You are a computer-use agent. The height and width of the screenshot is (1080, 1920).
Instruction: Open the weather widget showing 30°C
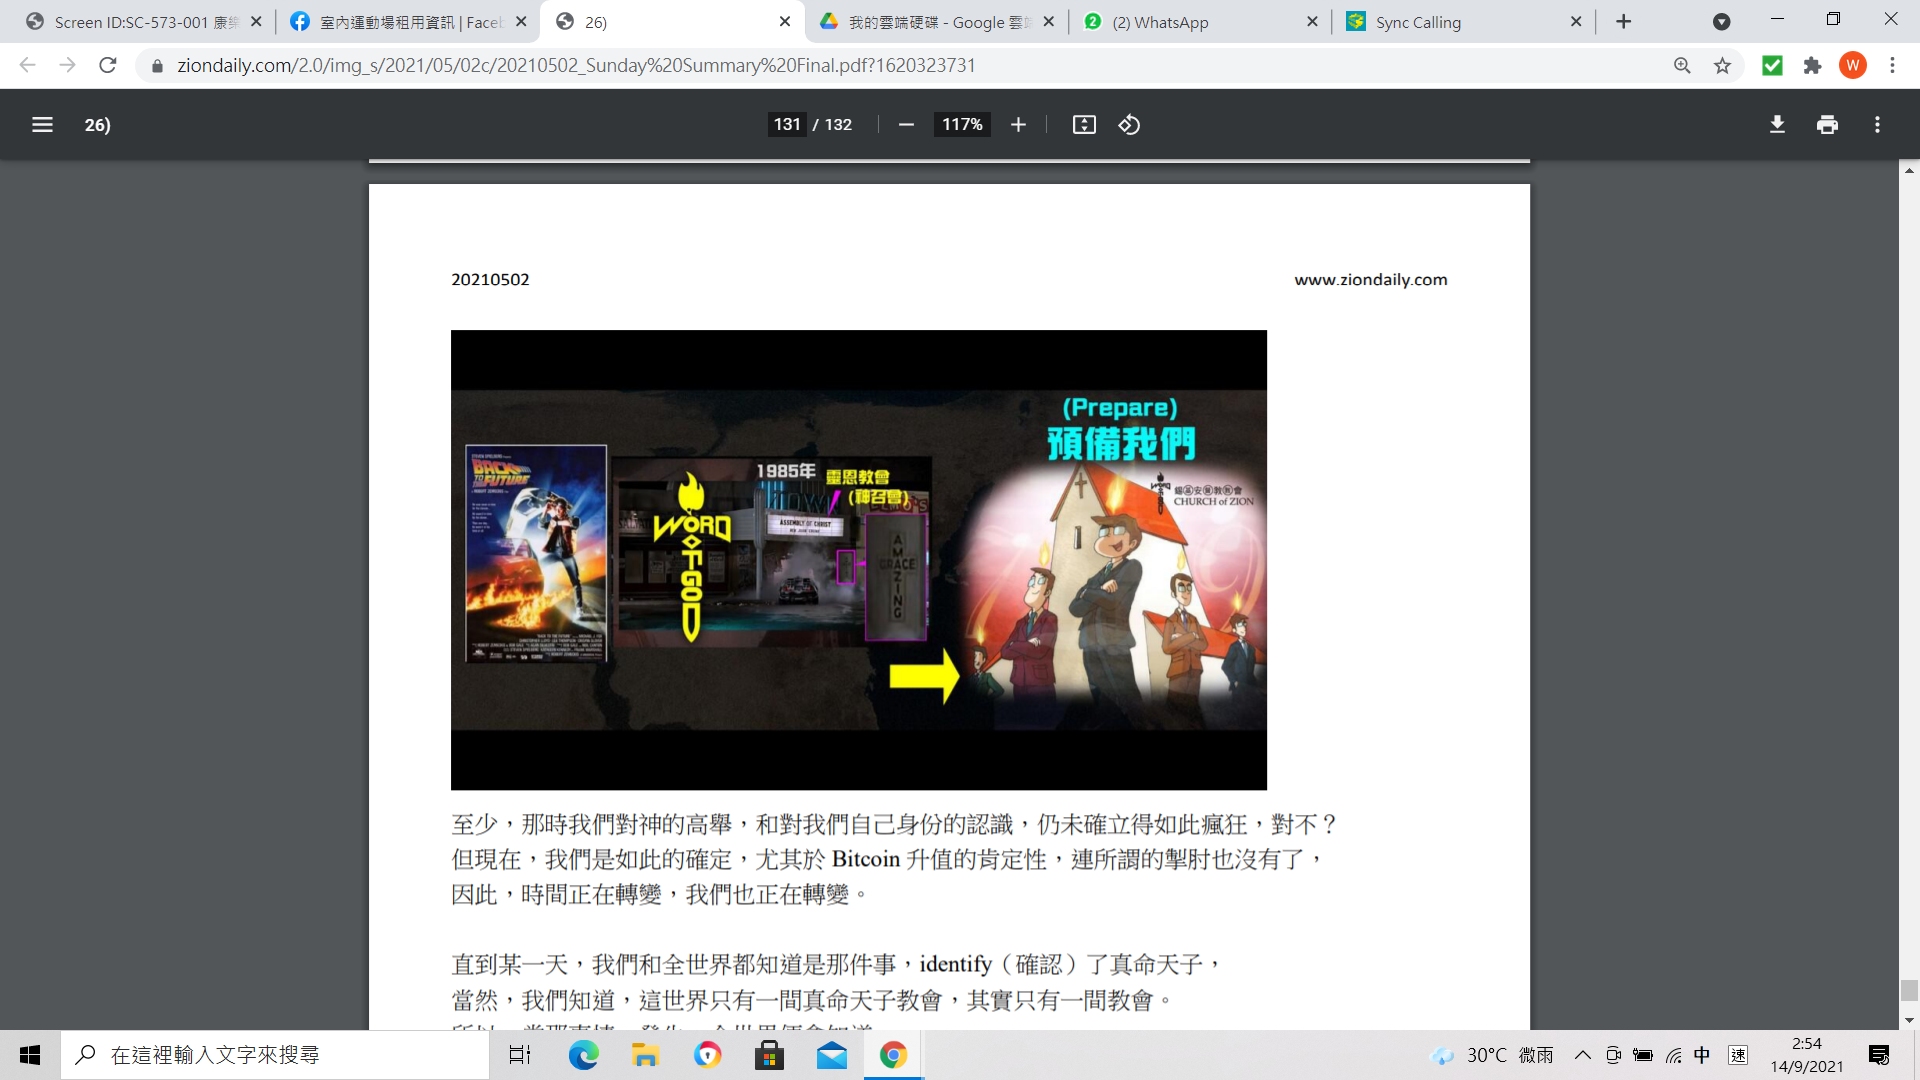point(1492,1055)
